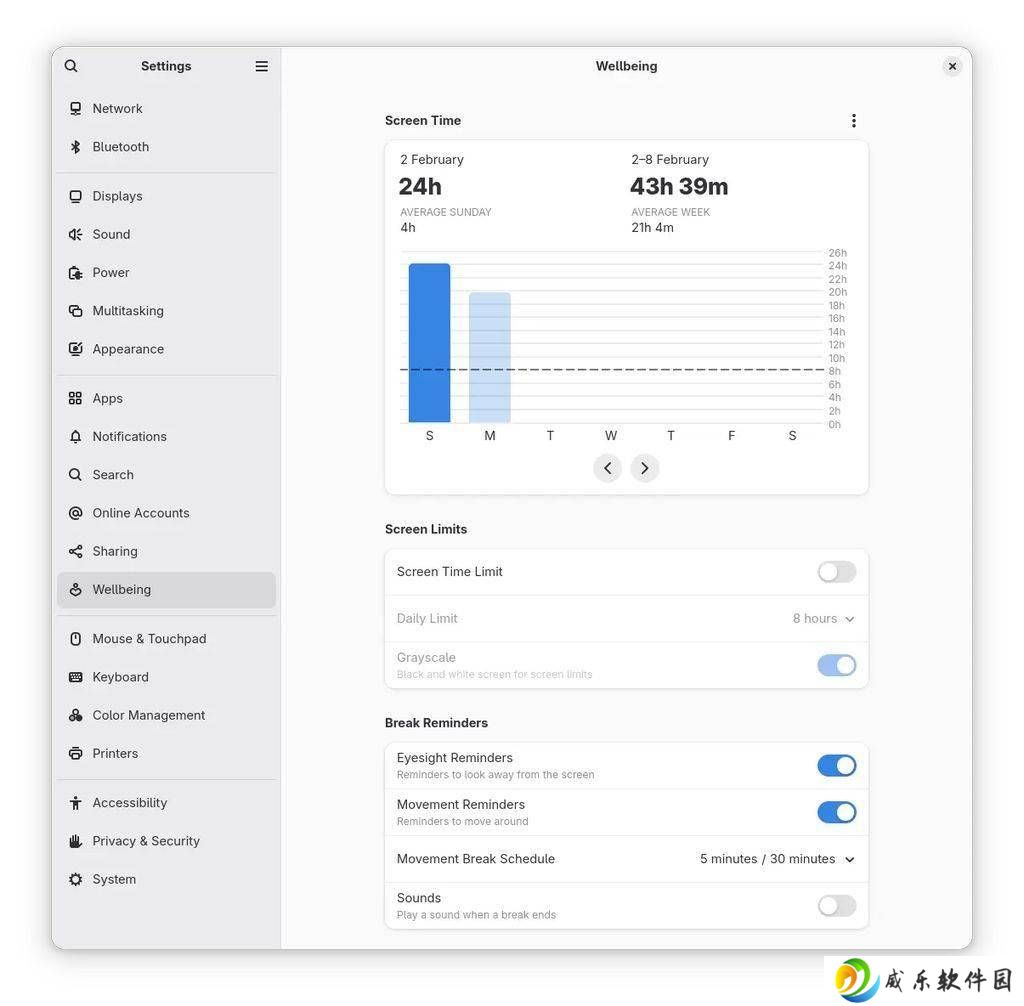Image resolution: width=1024 pixels, height=1006 pixels.
Task: Click the 'Break Reminders' section heading
Action: click(436, 723)
